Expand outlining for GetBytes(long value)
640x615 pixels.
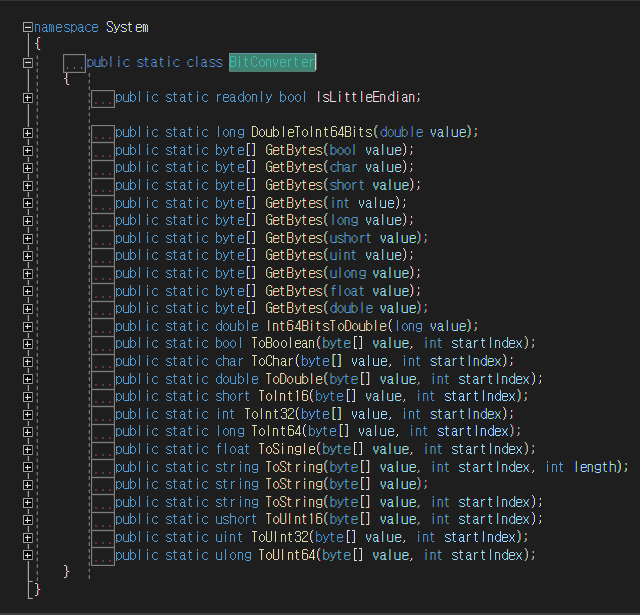point(28,221)
